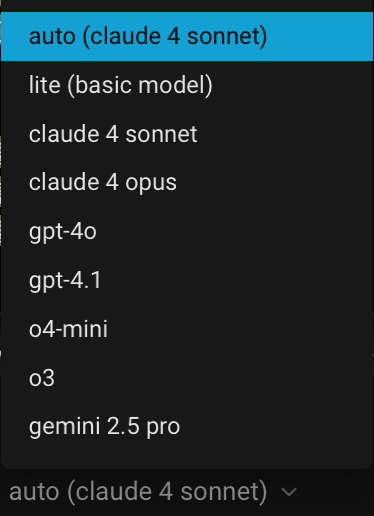Switch model to claude 4 opus
This screenshot has width=374, height=516.
tap(187, 183)
